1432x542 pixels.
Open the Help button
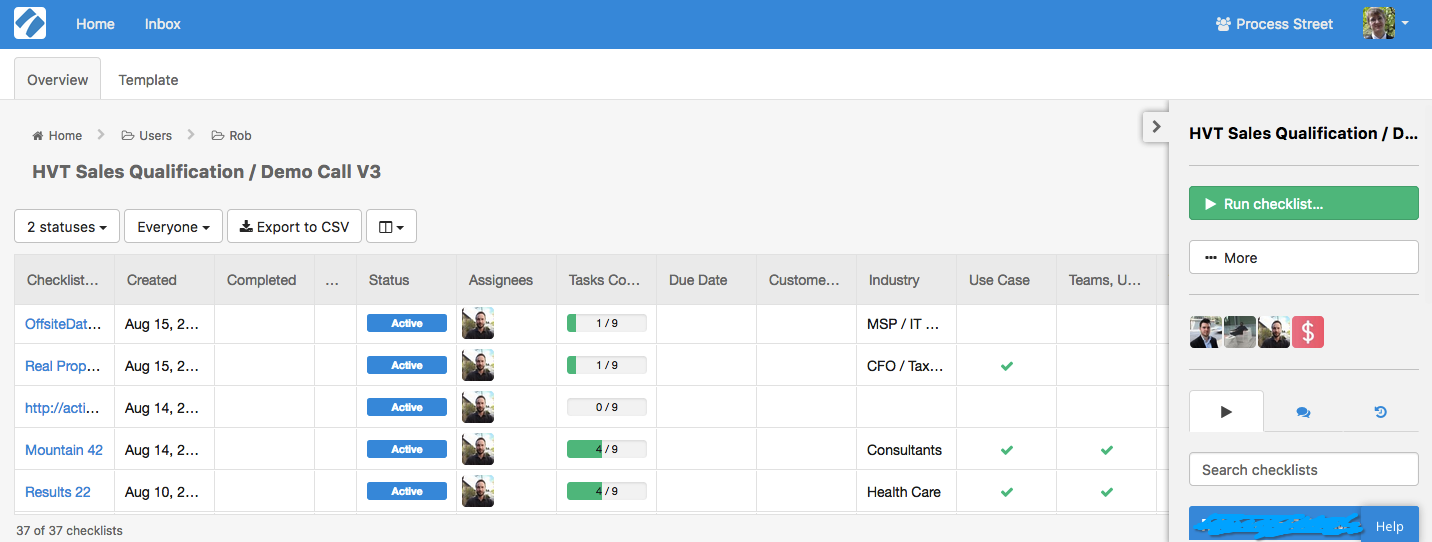coord(1389,526)
